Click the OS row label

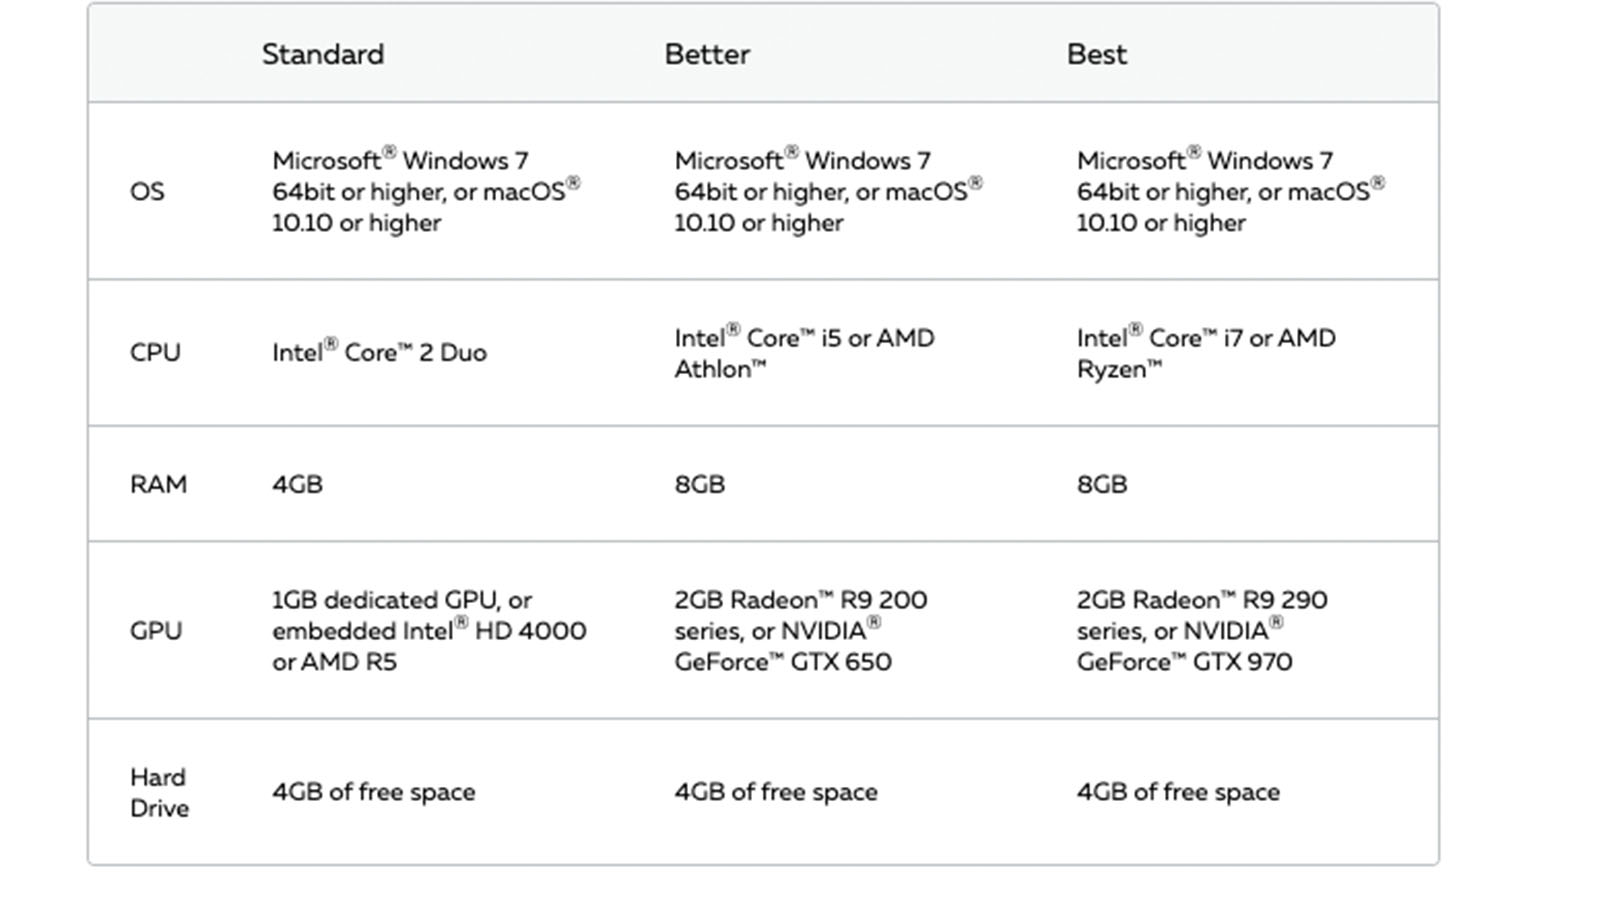tap(147, 191)
